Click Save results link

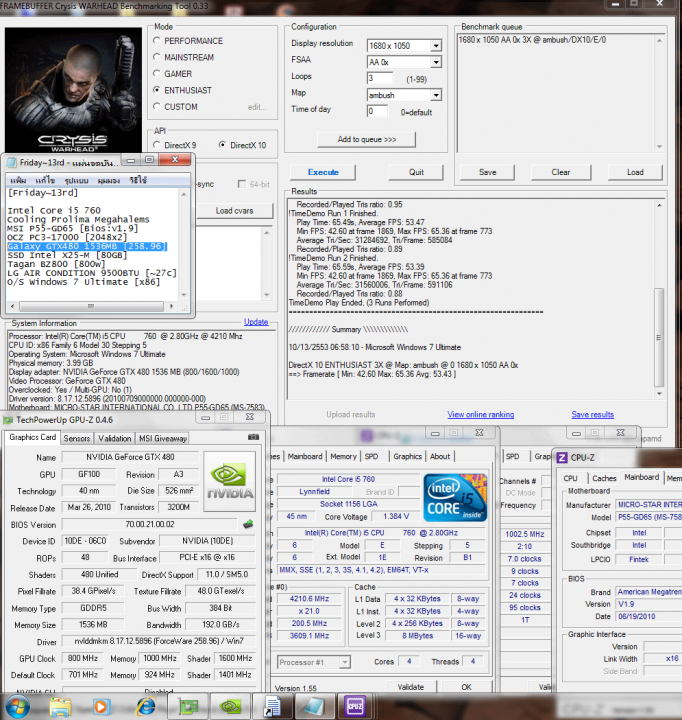(x=592, y=415)
